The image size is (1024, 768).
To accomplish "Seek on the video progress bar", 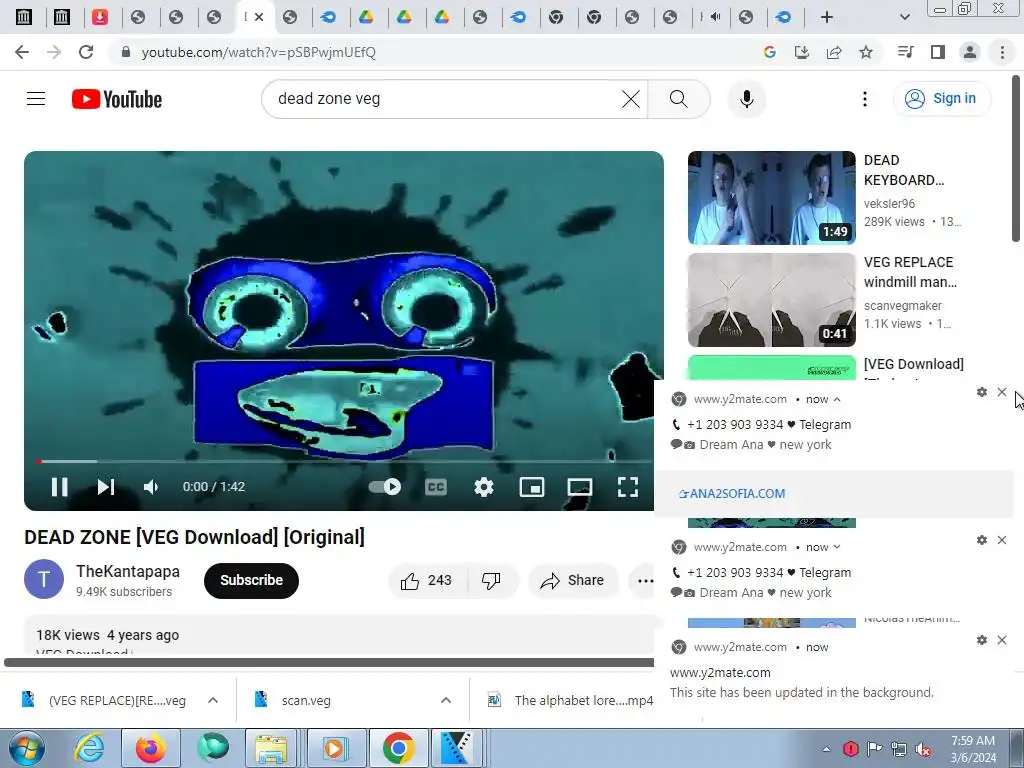I will click(x=344, y=462).
